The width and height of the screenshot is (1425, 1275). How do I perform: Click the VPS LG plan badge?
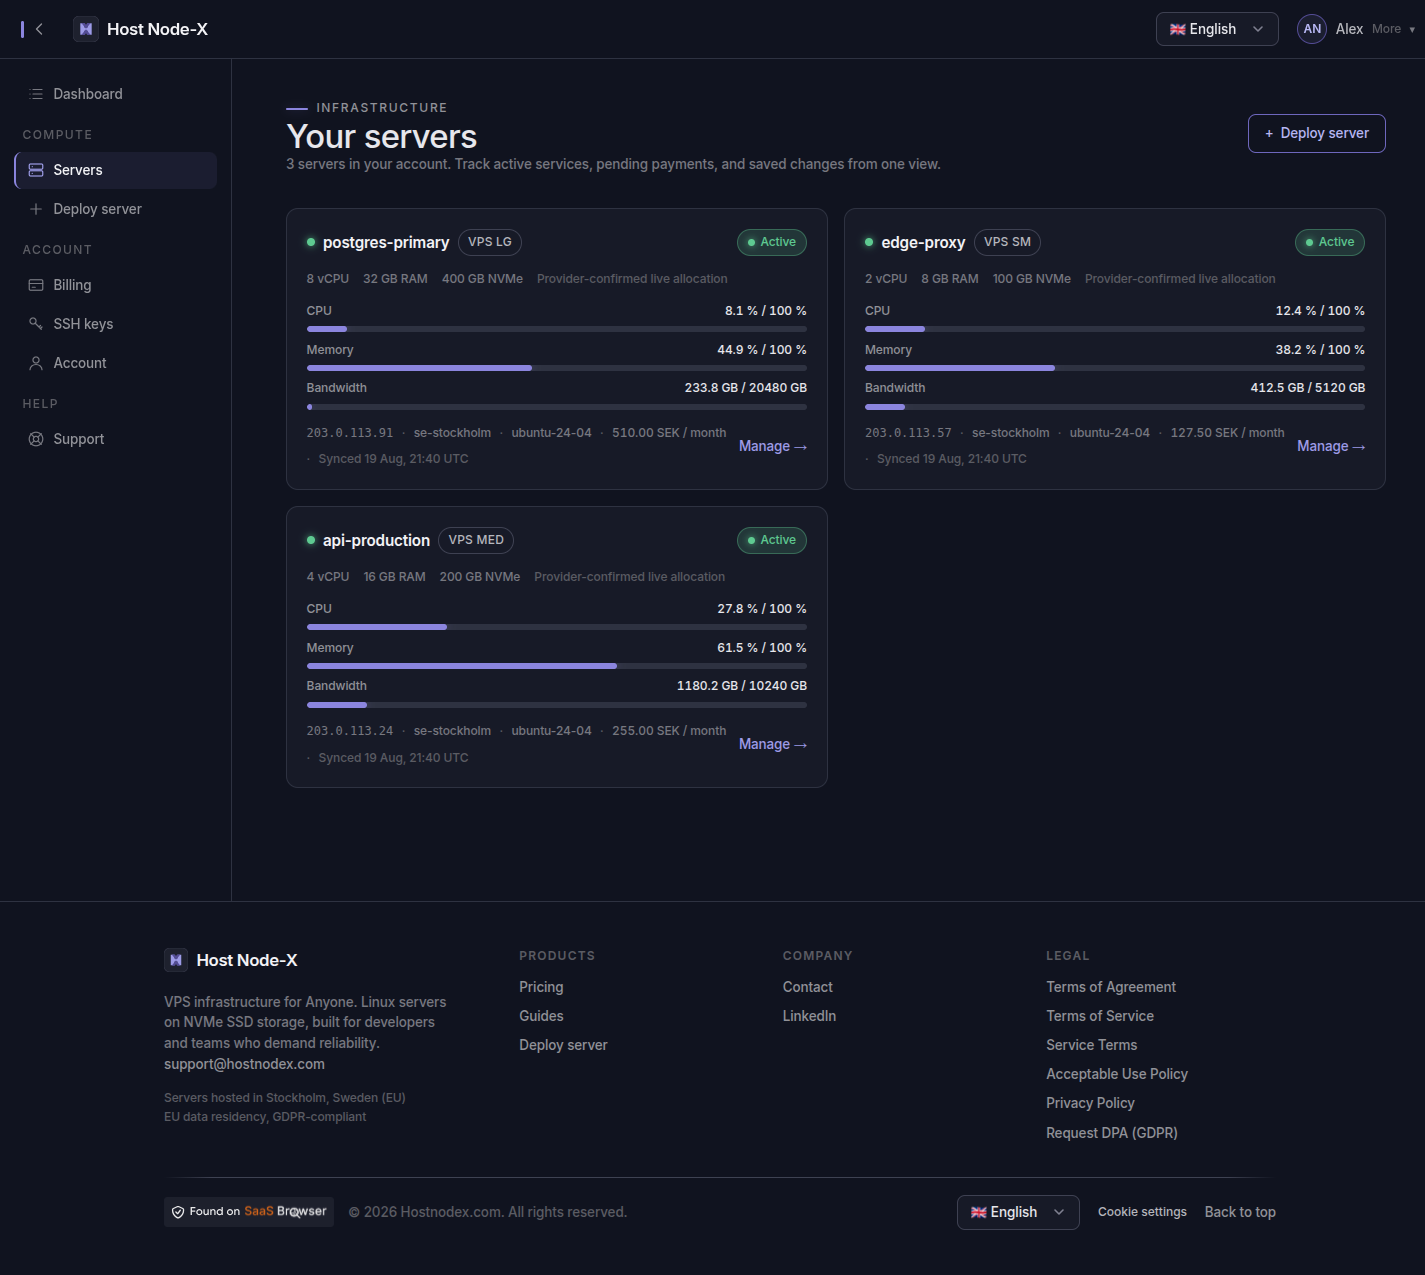(x=490, y=242)
